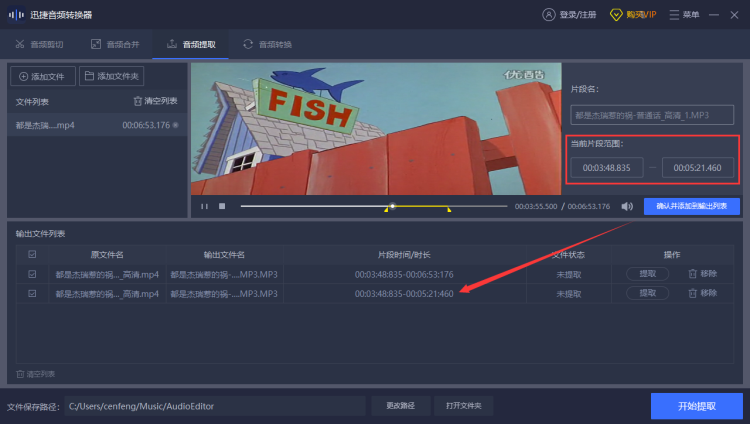Open 登录/注册 account link
The height and width of the screenshot is (424, 750).
pyautogui.click(x=569, y=15)
